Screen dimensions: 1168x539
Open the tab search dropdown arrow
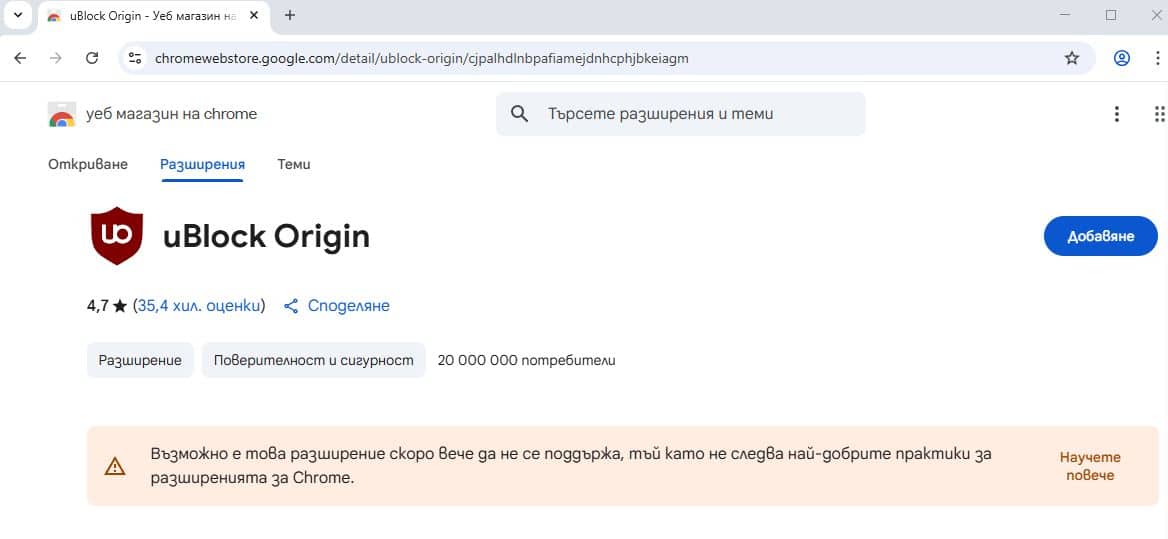coord(19,15)
